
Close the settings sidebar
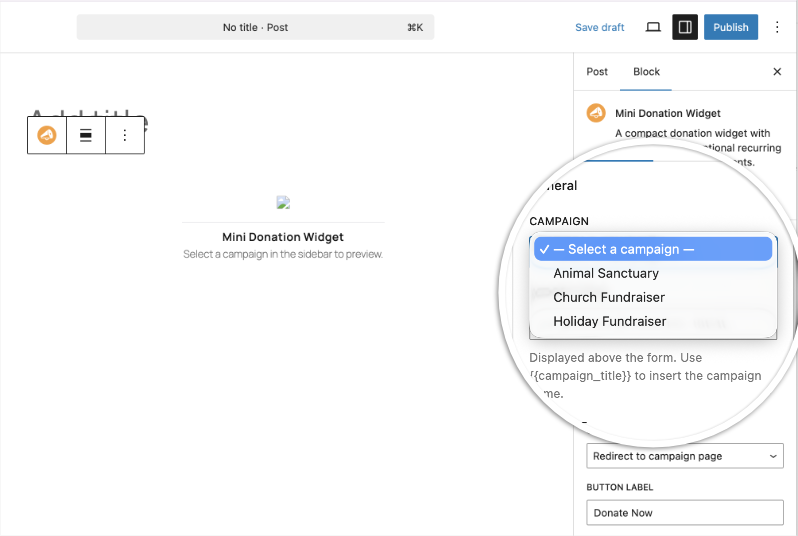coord(777,72)
